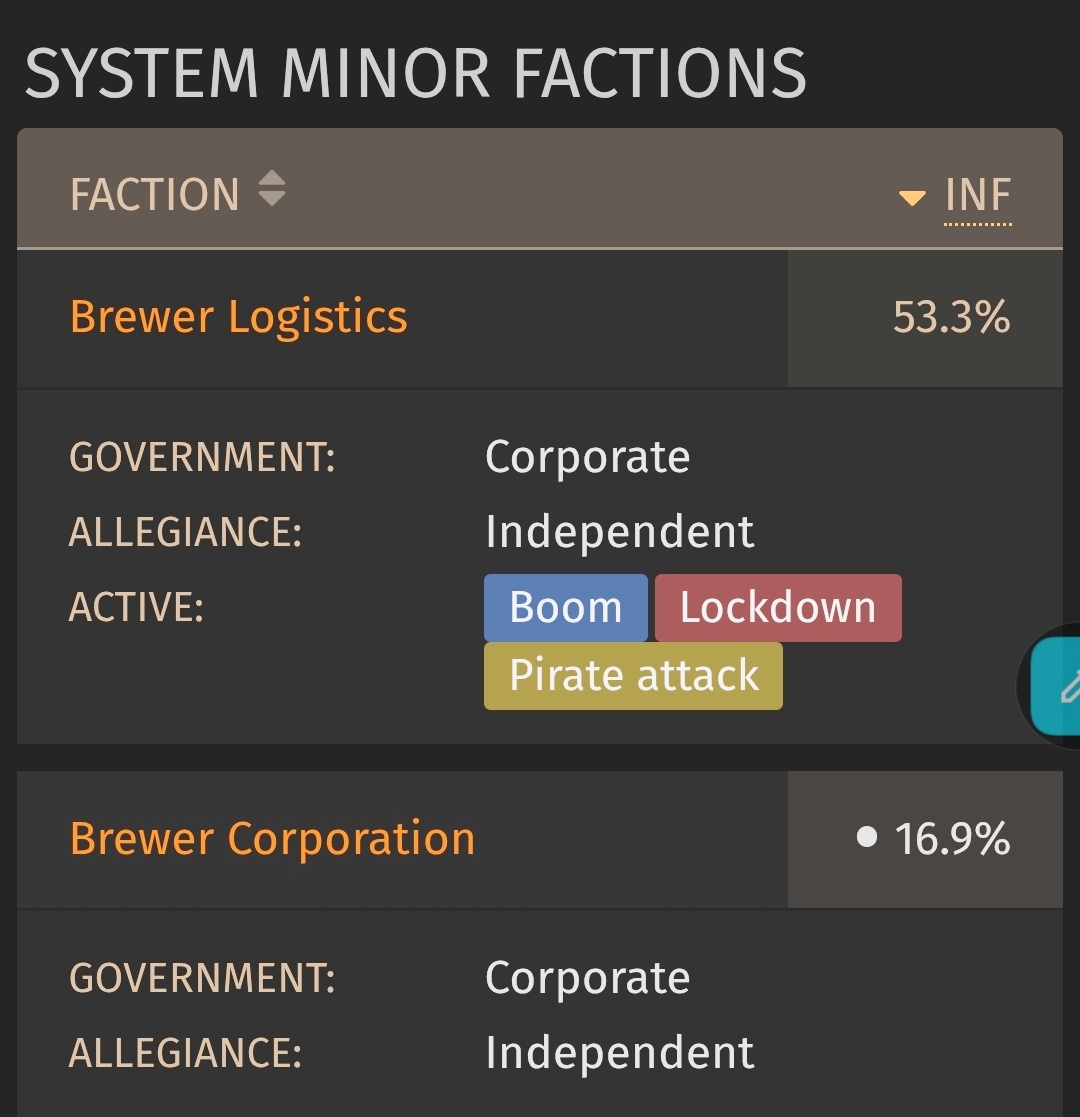Sort factions by the FACTION header
This screenshot has height=1117, width=1080.
155,194
